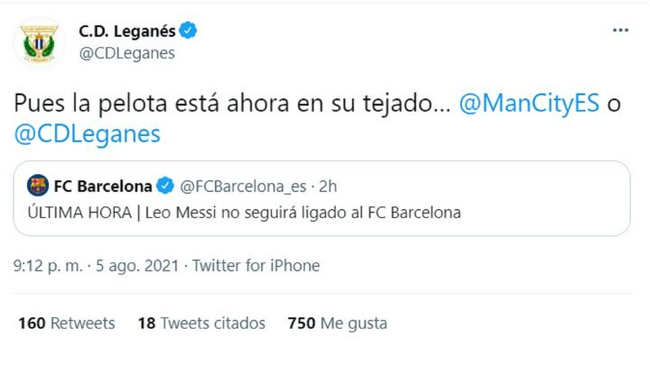Click the verified badge beside C.D. Leganés
Screen dimensions: 650x365
point(188,31)
